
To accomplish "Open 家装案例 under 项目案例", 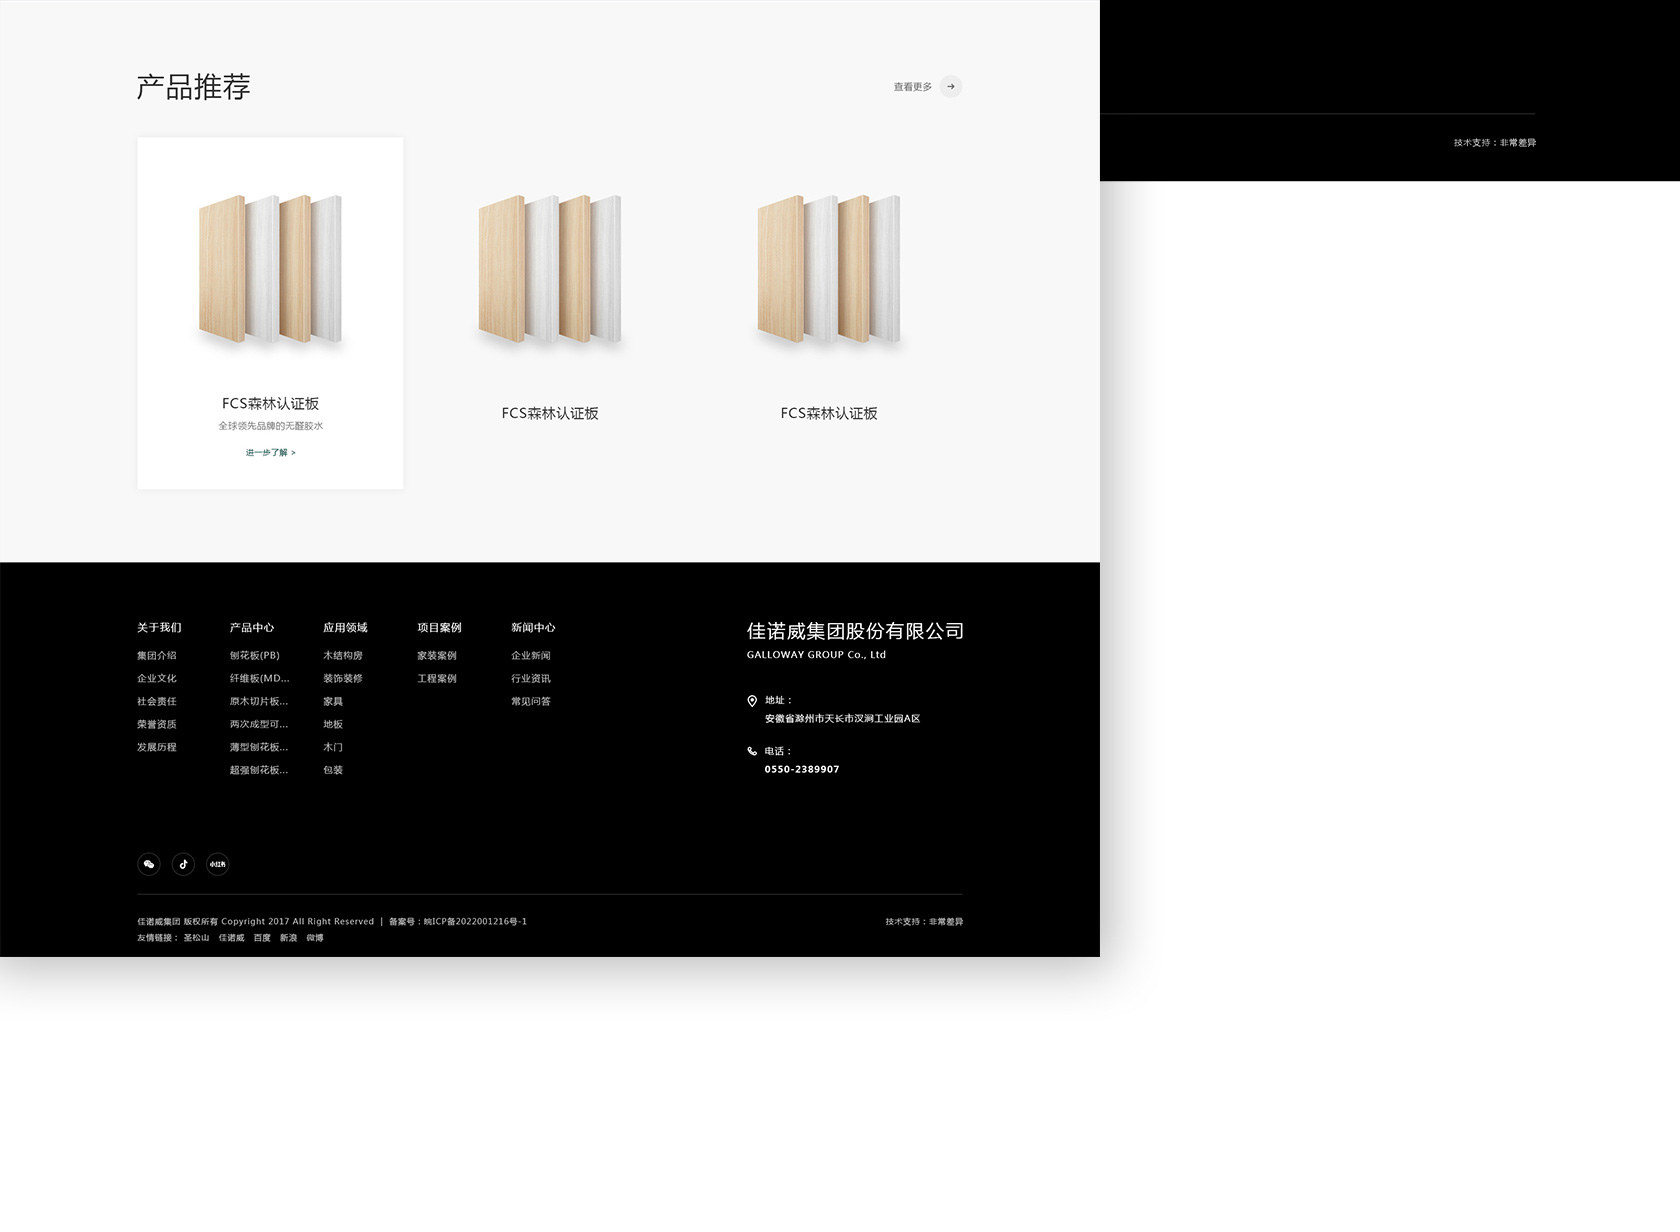I will (436, 656).
